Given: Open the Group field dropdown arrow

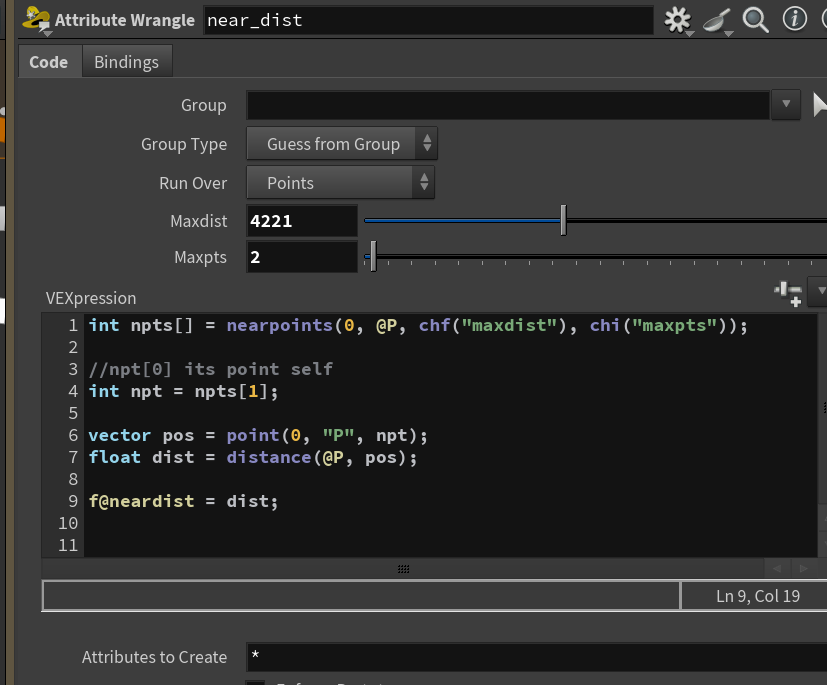Looking at the screenshot, I should 786,104.
